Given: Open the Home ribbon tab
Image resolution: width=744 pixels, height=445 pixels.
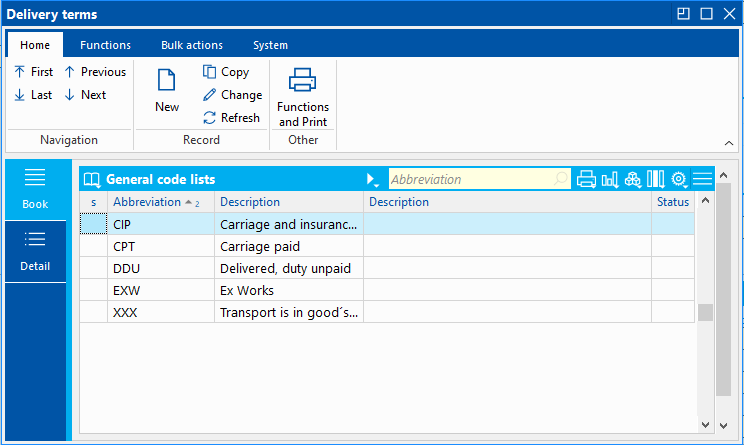Looking at the screenshot, I should [x=35, y=45].
